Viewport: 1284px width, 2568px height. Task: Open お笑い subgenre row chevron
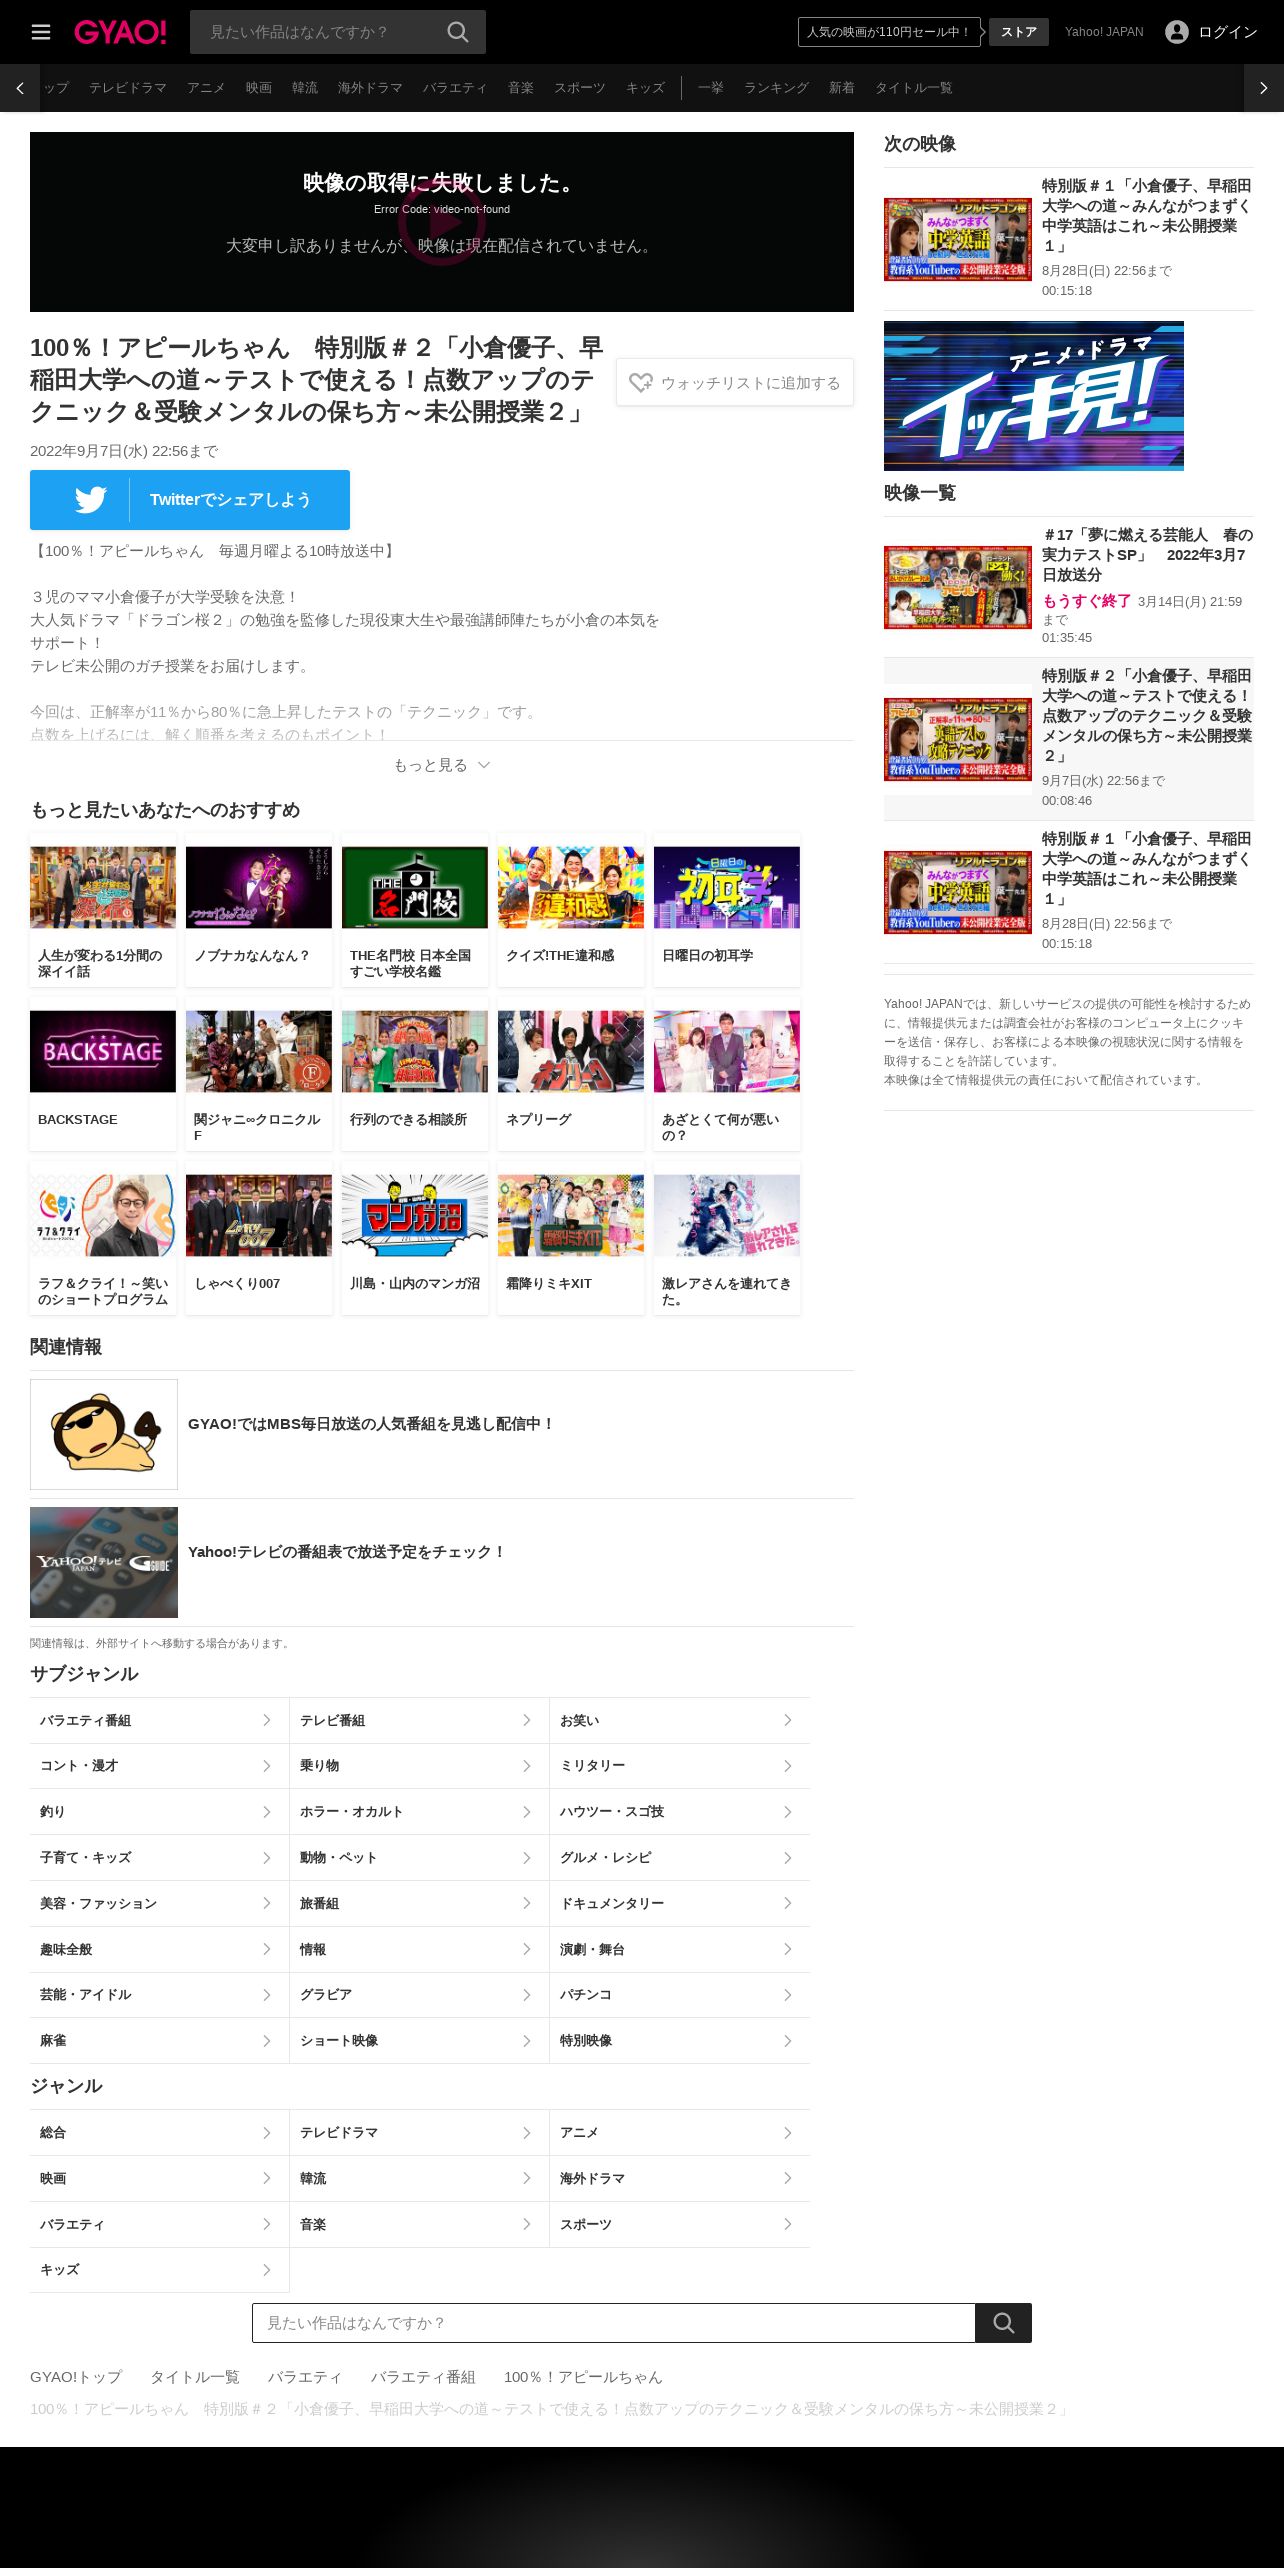[x=787, y=1720]
